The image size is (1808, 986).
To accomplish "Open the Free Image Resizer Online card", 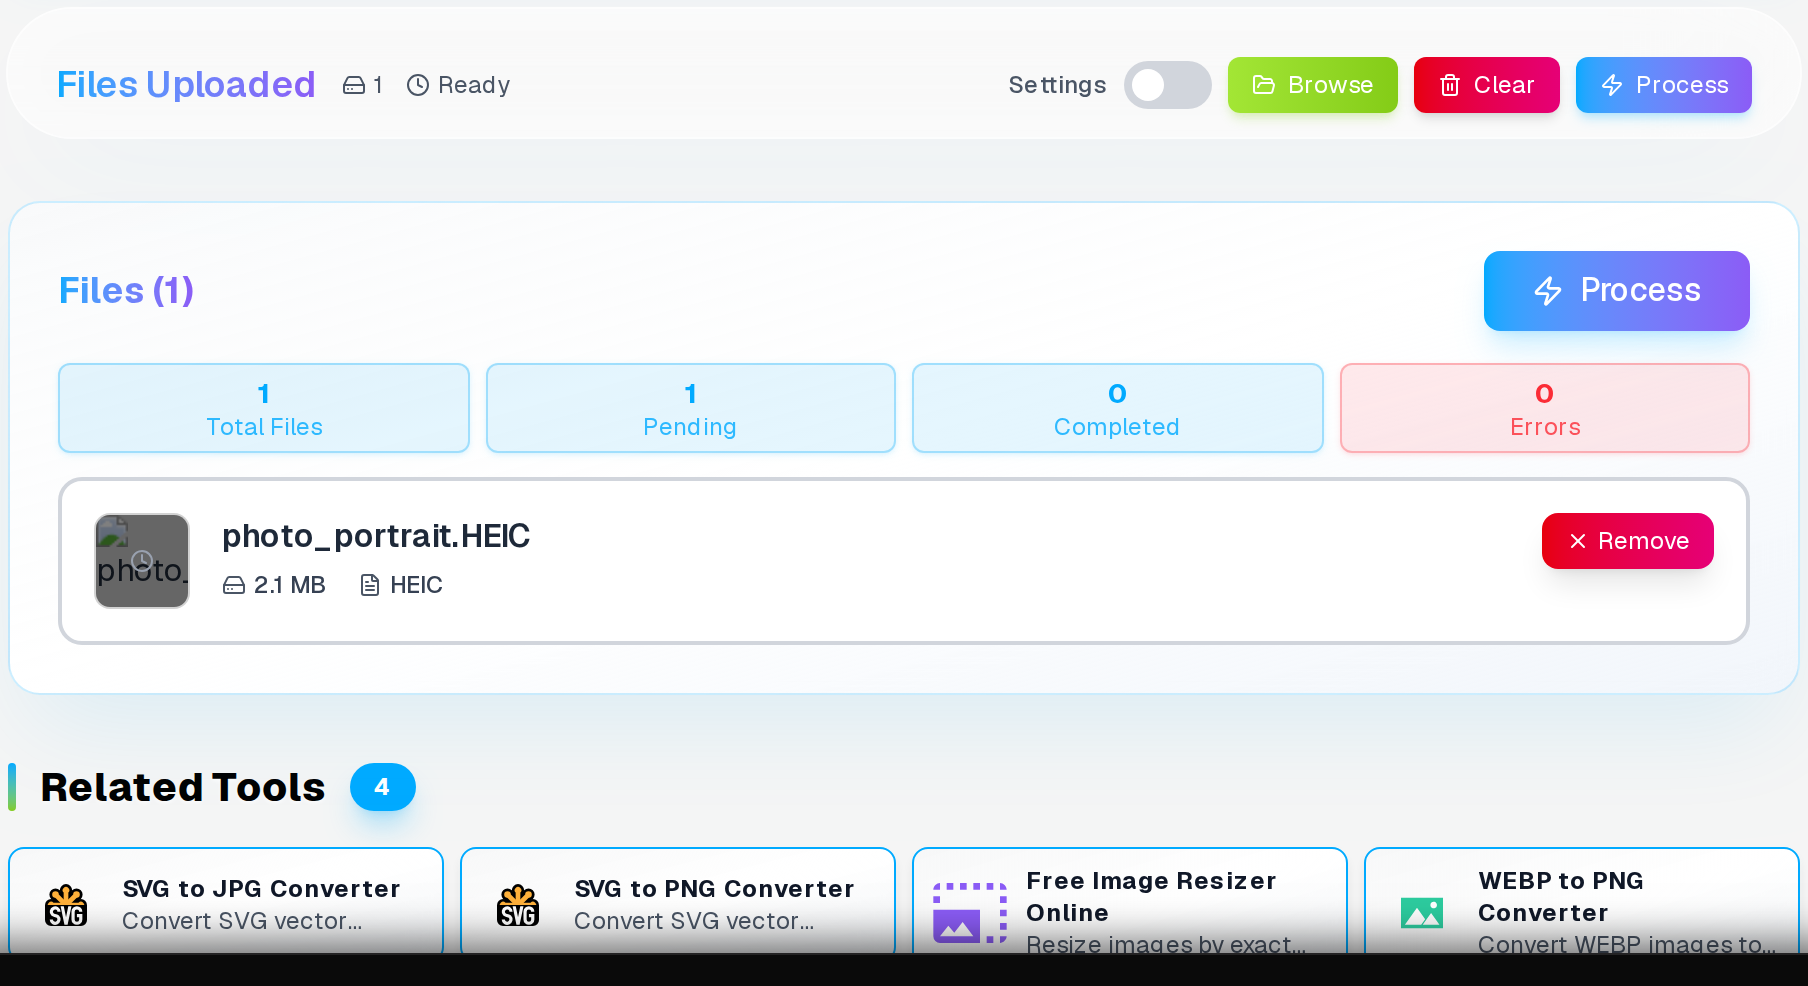I will (1130, 902).
